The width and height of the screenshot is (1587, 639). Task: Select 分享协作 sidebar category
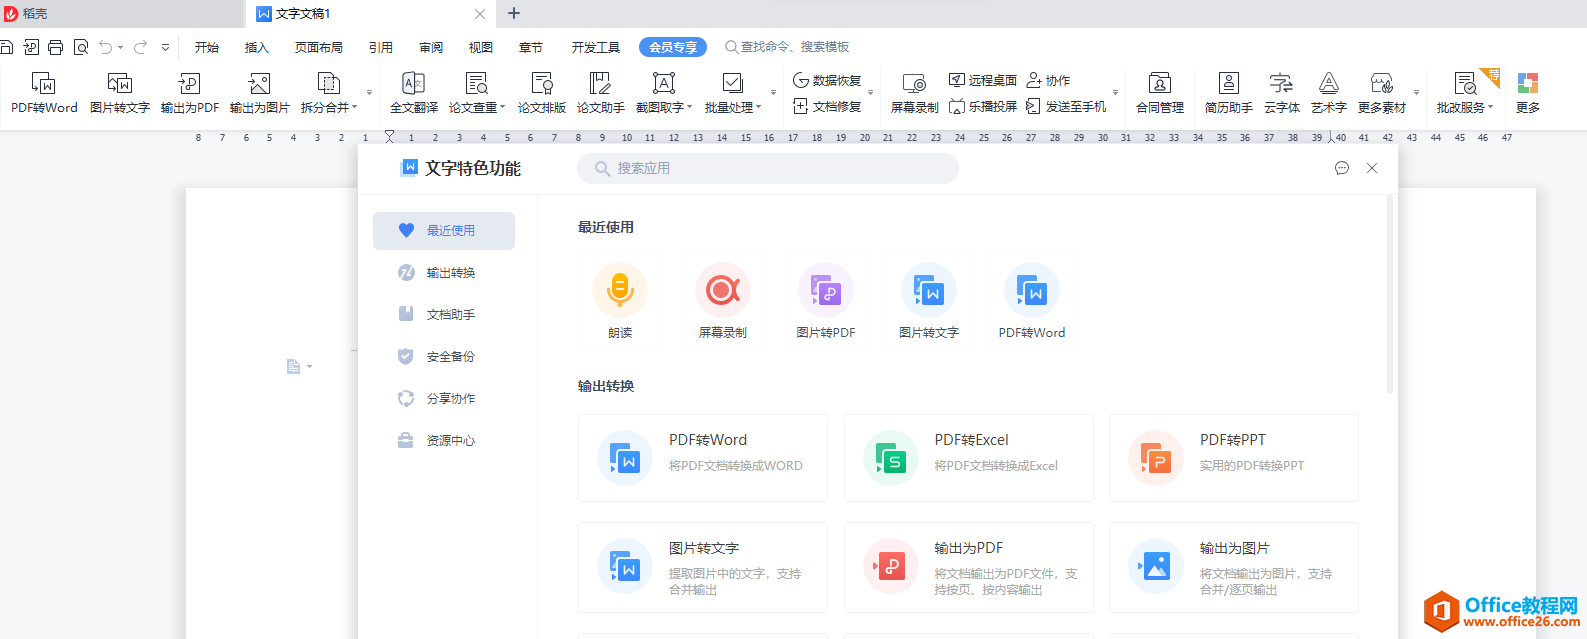(x=444, y=398)
